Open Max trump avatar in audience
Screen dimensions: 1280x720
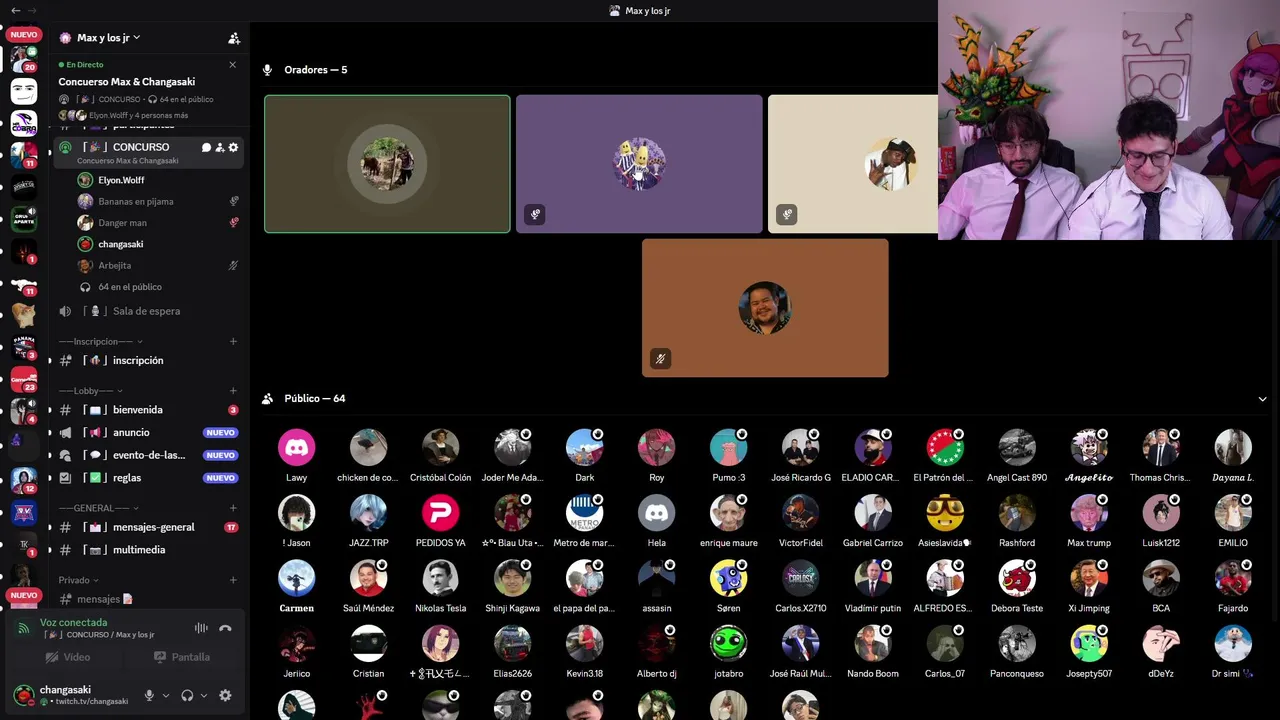pyautogui.click(x=1088, y=513)
